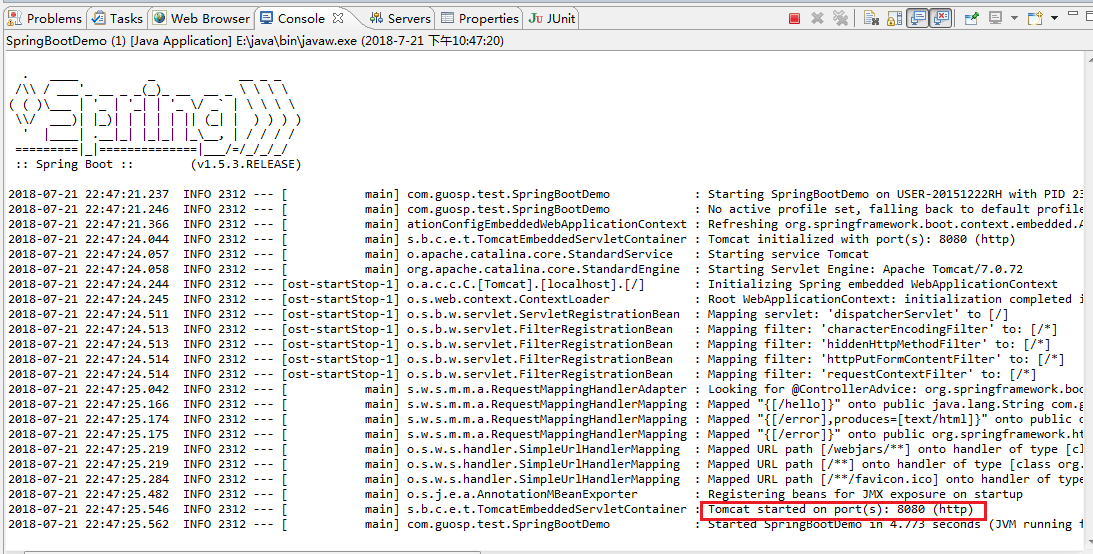Open the Properties tab
Image resolution: width=1093 pixels, height=554 pixels.
[x=481, y=19]
